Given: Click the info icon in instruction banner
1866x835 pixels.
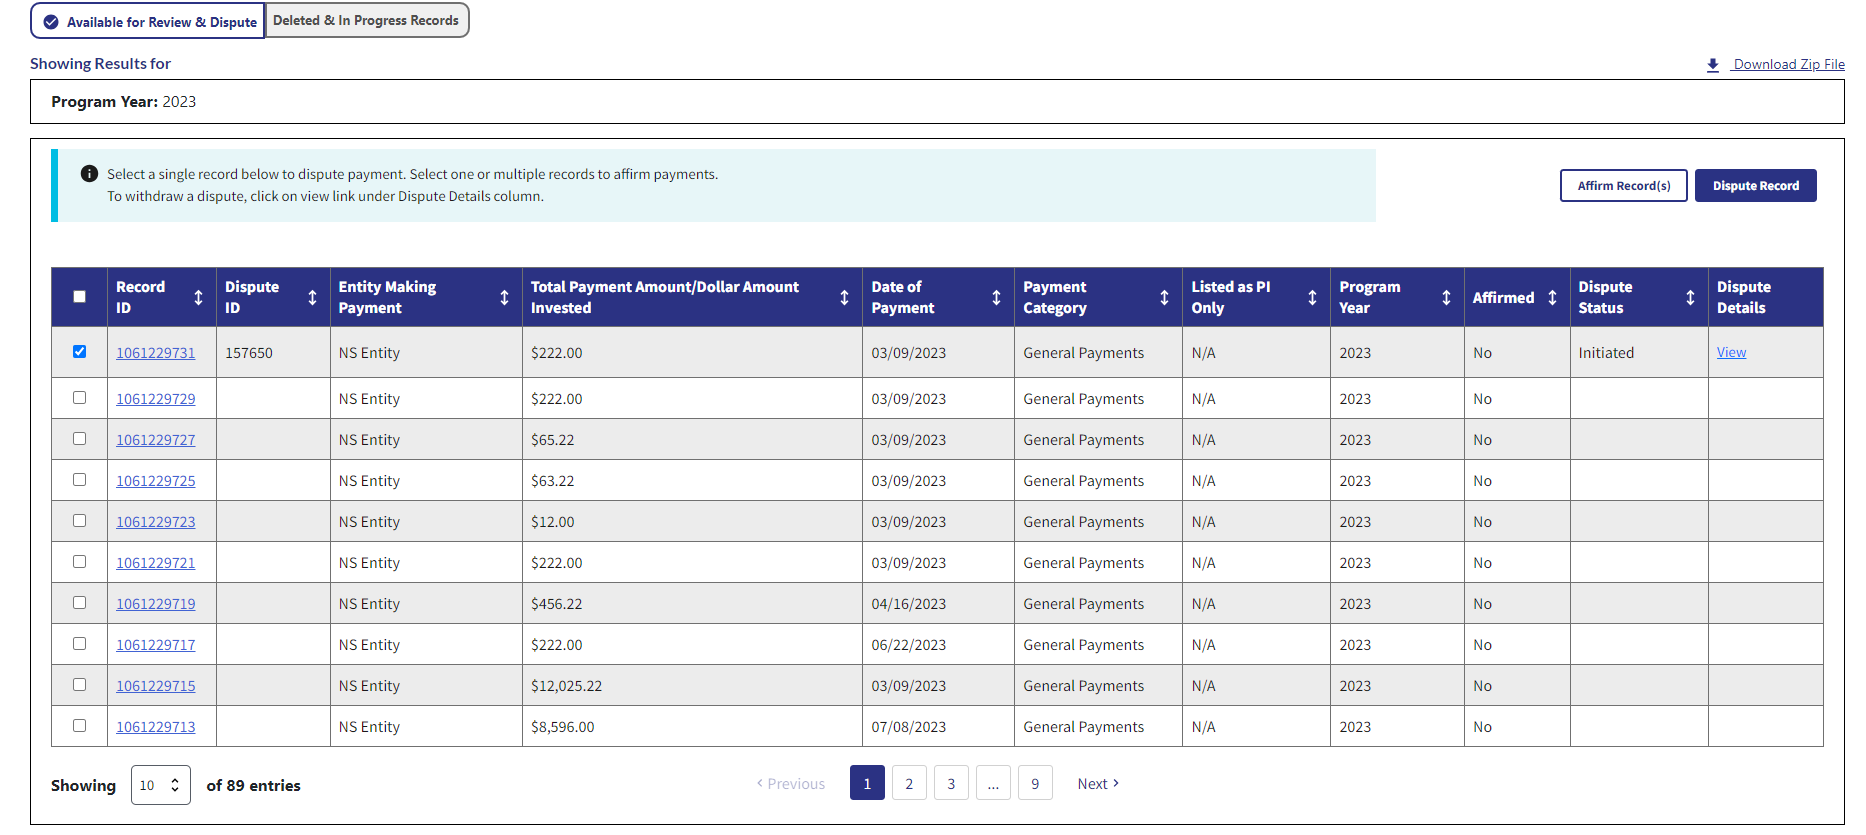Looking at the screenshot, I should coord(89,174).
